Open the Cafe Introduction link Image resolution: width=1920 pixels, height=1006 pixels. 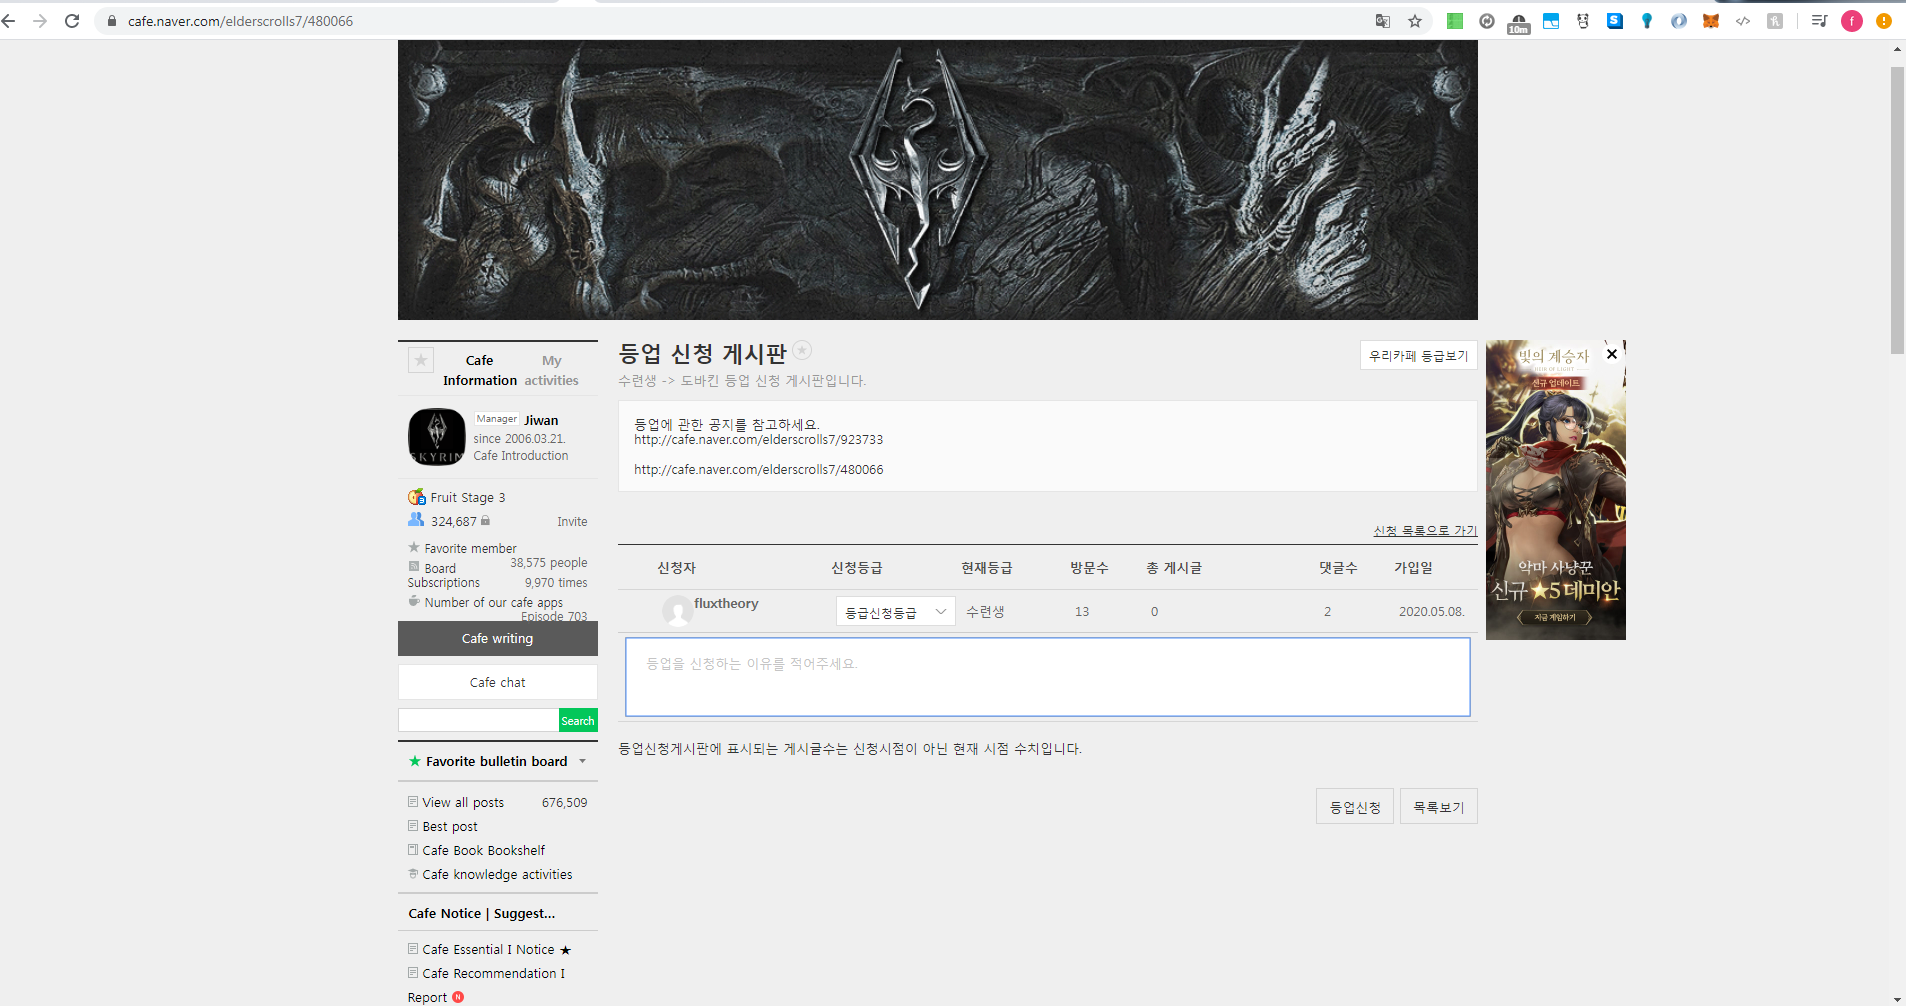(521, 456)
